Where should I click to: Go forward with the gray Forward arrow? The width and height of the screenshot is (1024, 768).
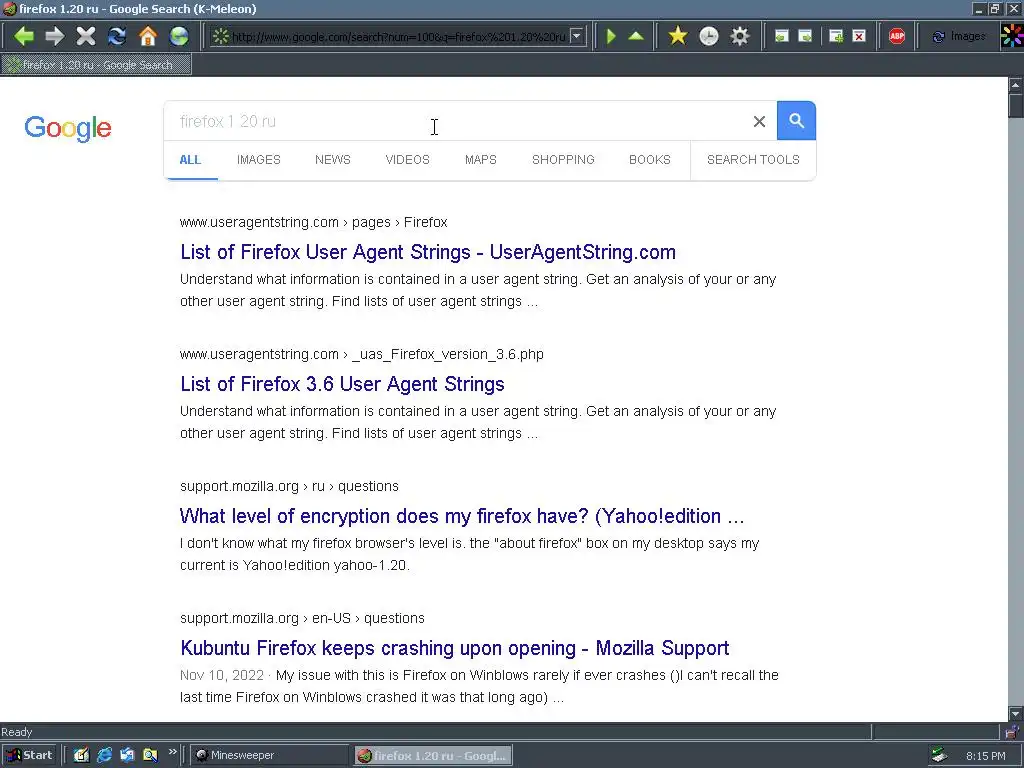[55, 36]
